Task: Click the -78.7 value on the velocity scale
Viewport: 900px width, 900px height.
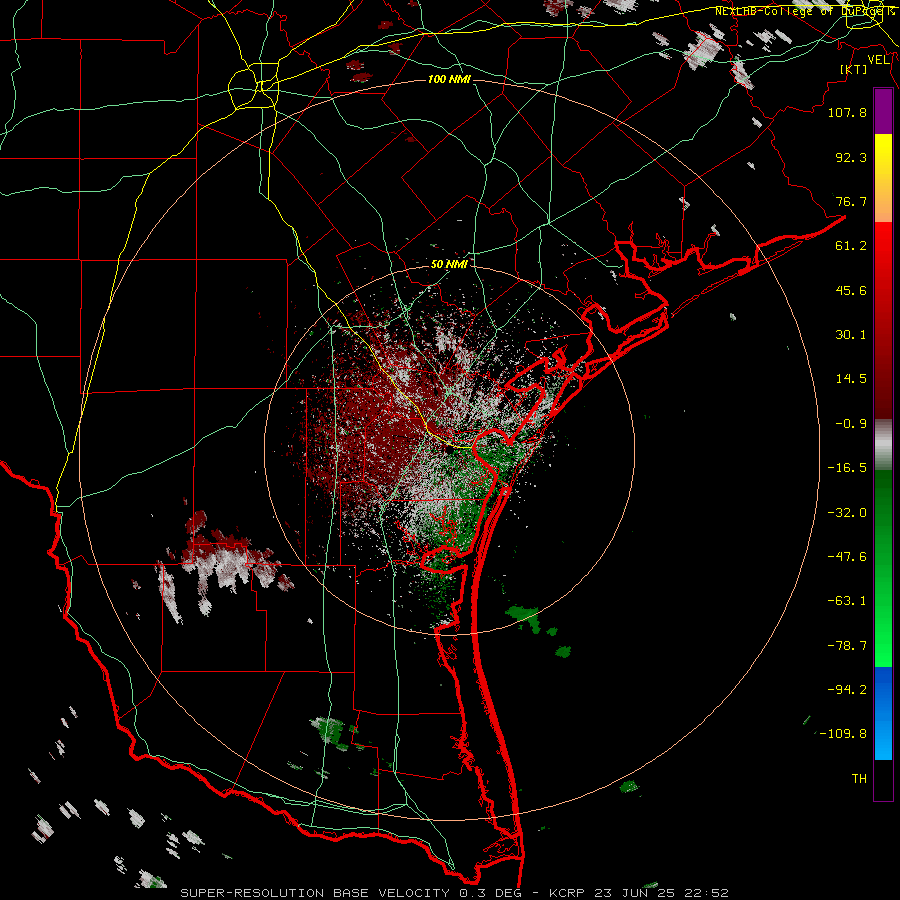Action: coord(847,646)
